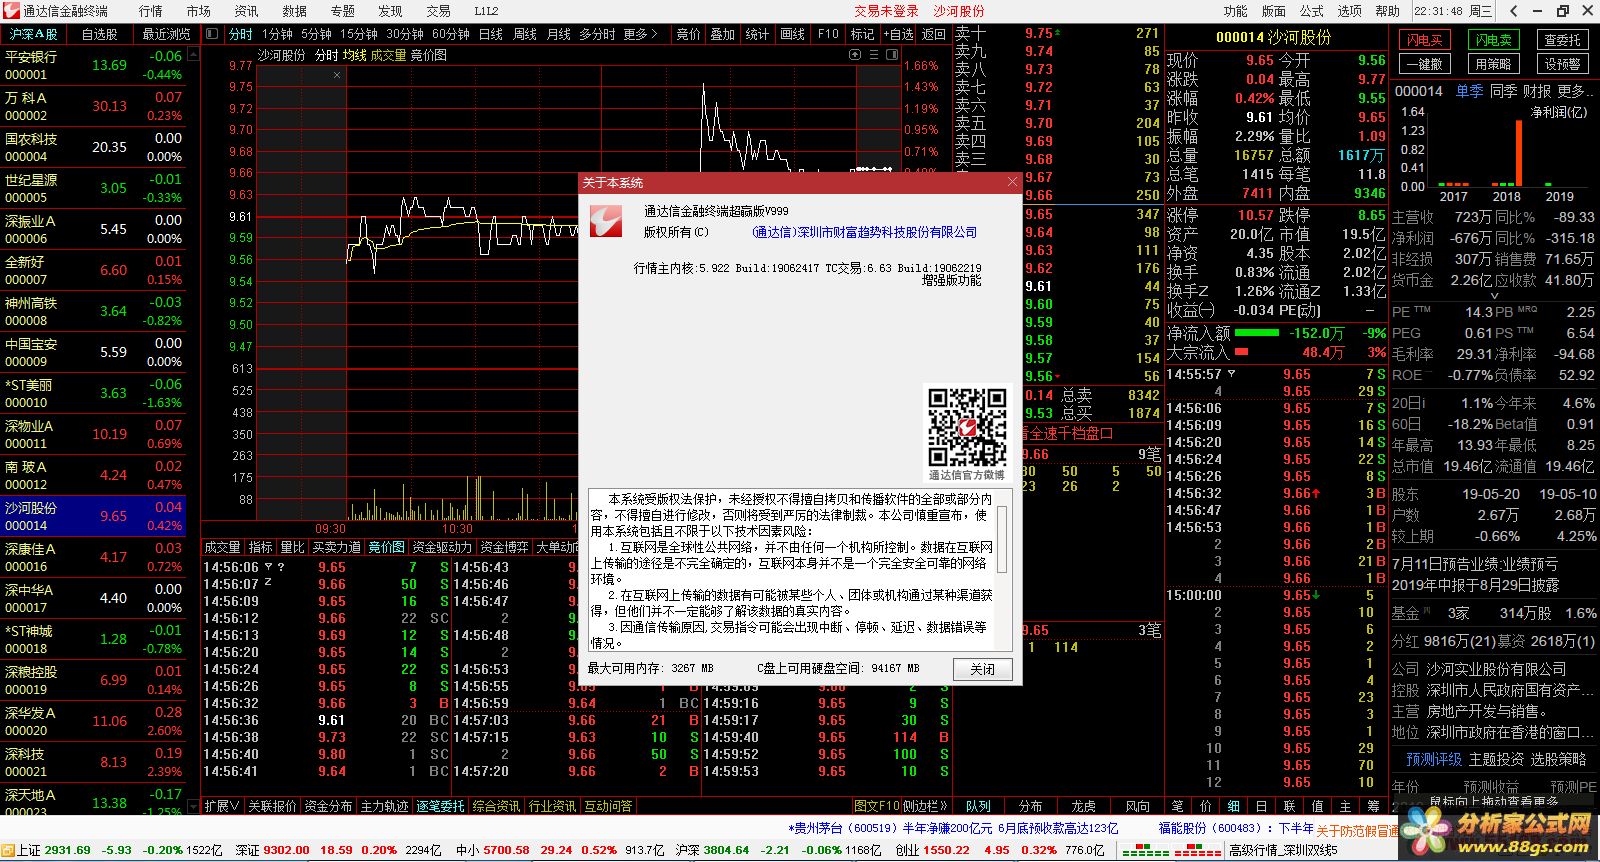Open the 数据 menu
The image size is (1600, 862).
pos(295,11)
